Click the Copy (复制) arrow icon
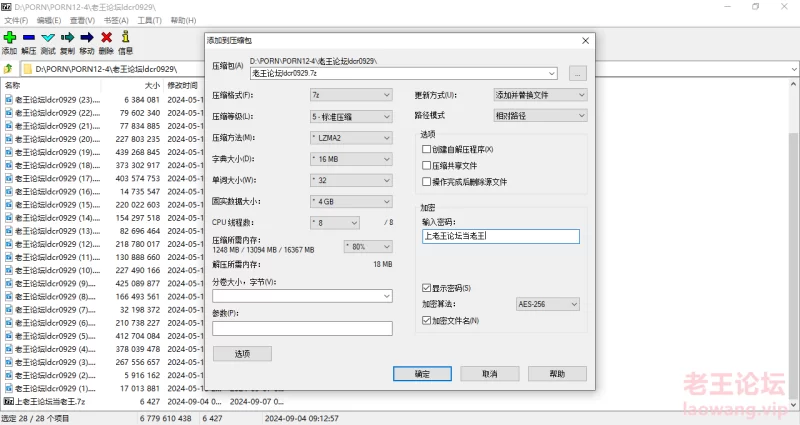The image size is (800, 425). pos(67,37)
